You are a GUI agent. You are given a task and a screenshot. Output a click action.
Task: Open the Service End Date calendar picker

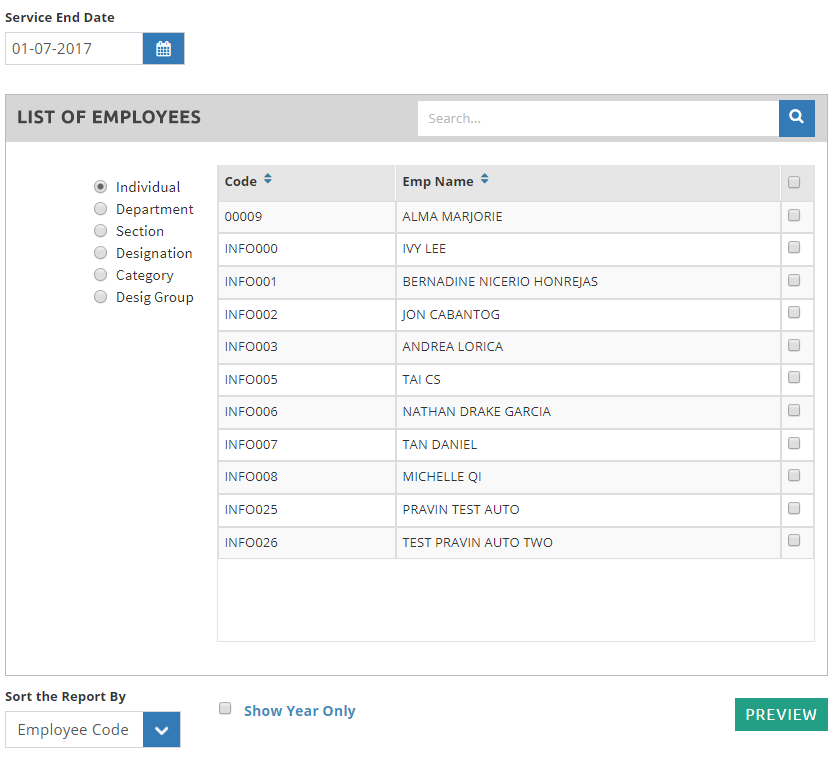[x=163, y=49]
